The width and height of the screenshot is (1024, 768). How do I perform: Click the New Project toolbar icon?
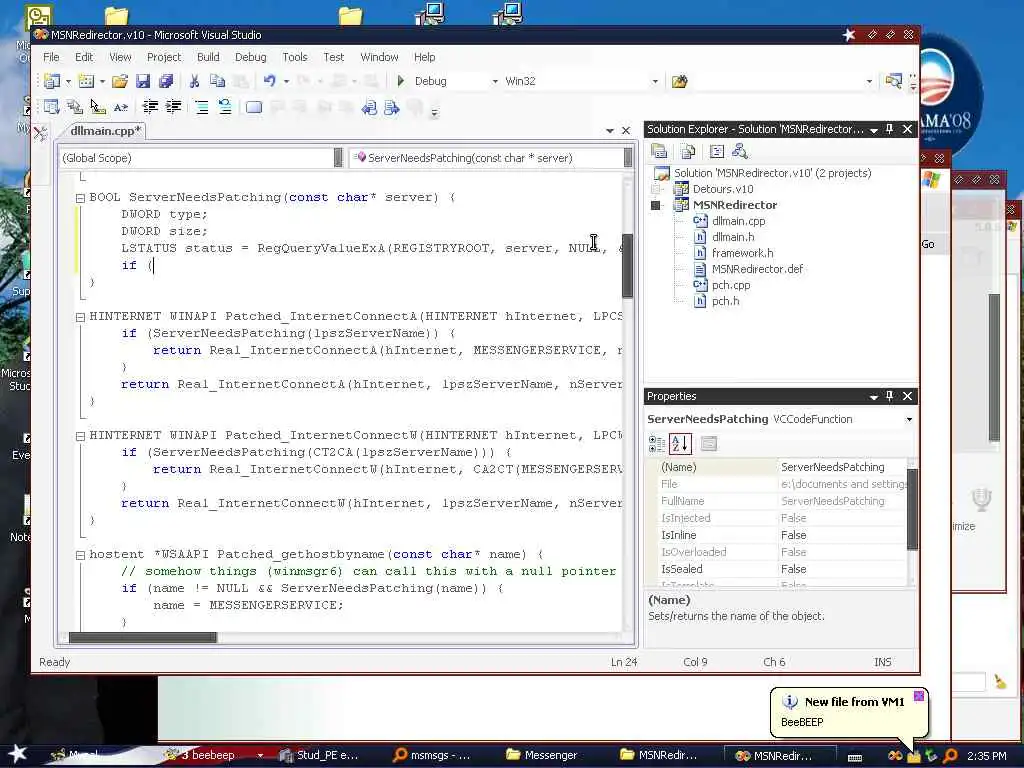point(52,81)
